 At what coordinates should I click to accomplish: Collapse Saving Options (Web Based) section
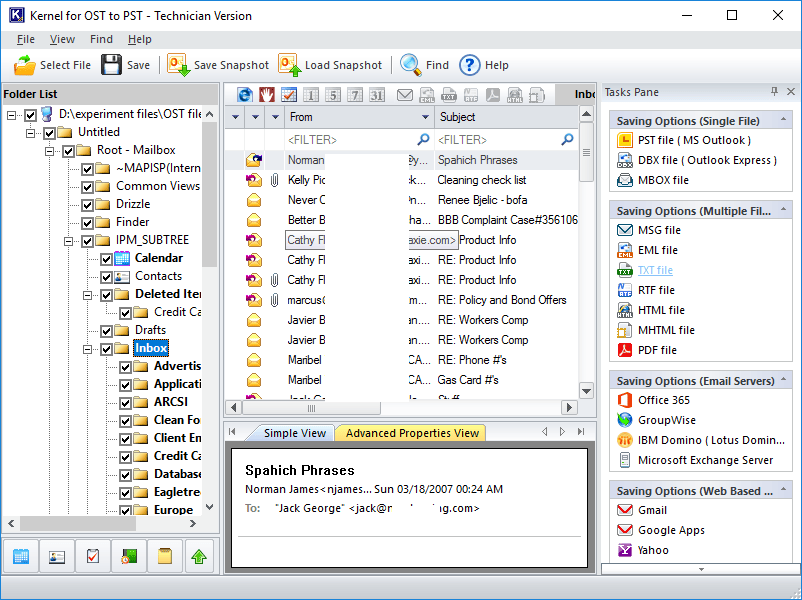783,490
